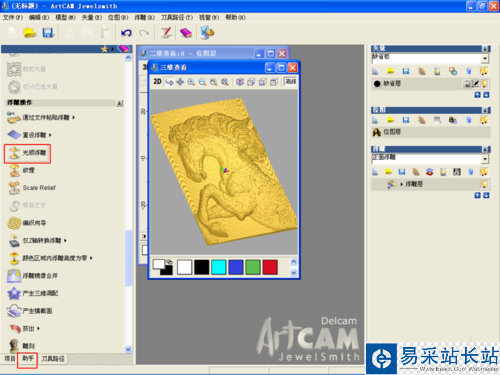Viewport: 500px width, 375px height.
Task: Click the linked primary/secondary color toggle in the palette
Action: tap(169, 262)
